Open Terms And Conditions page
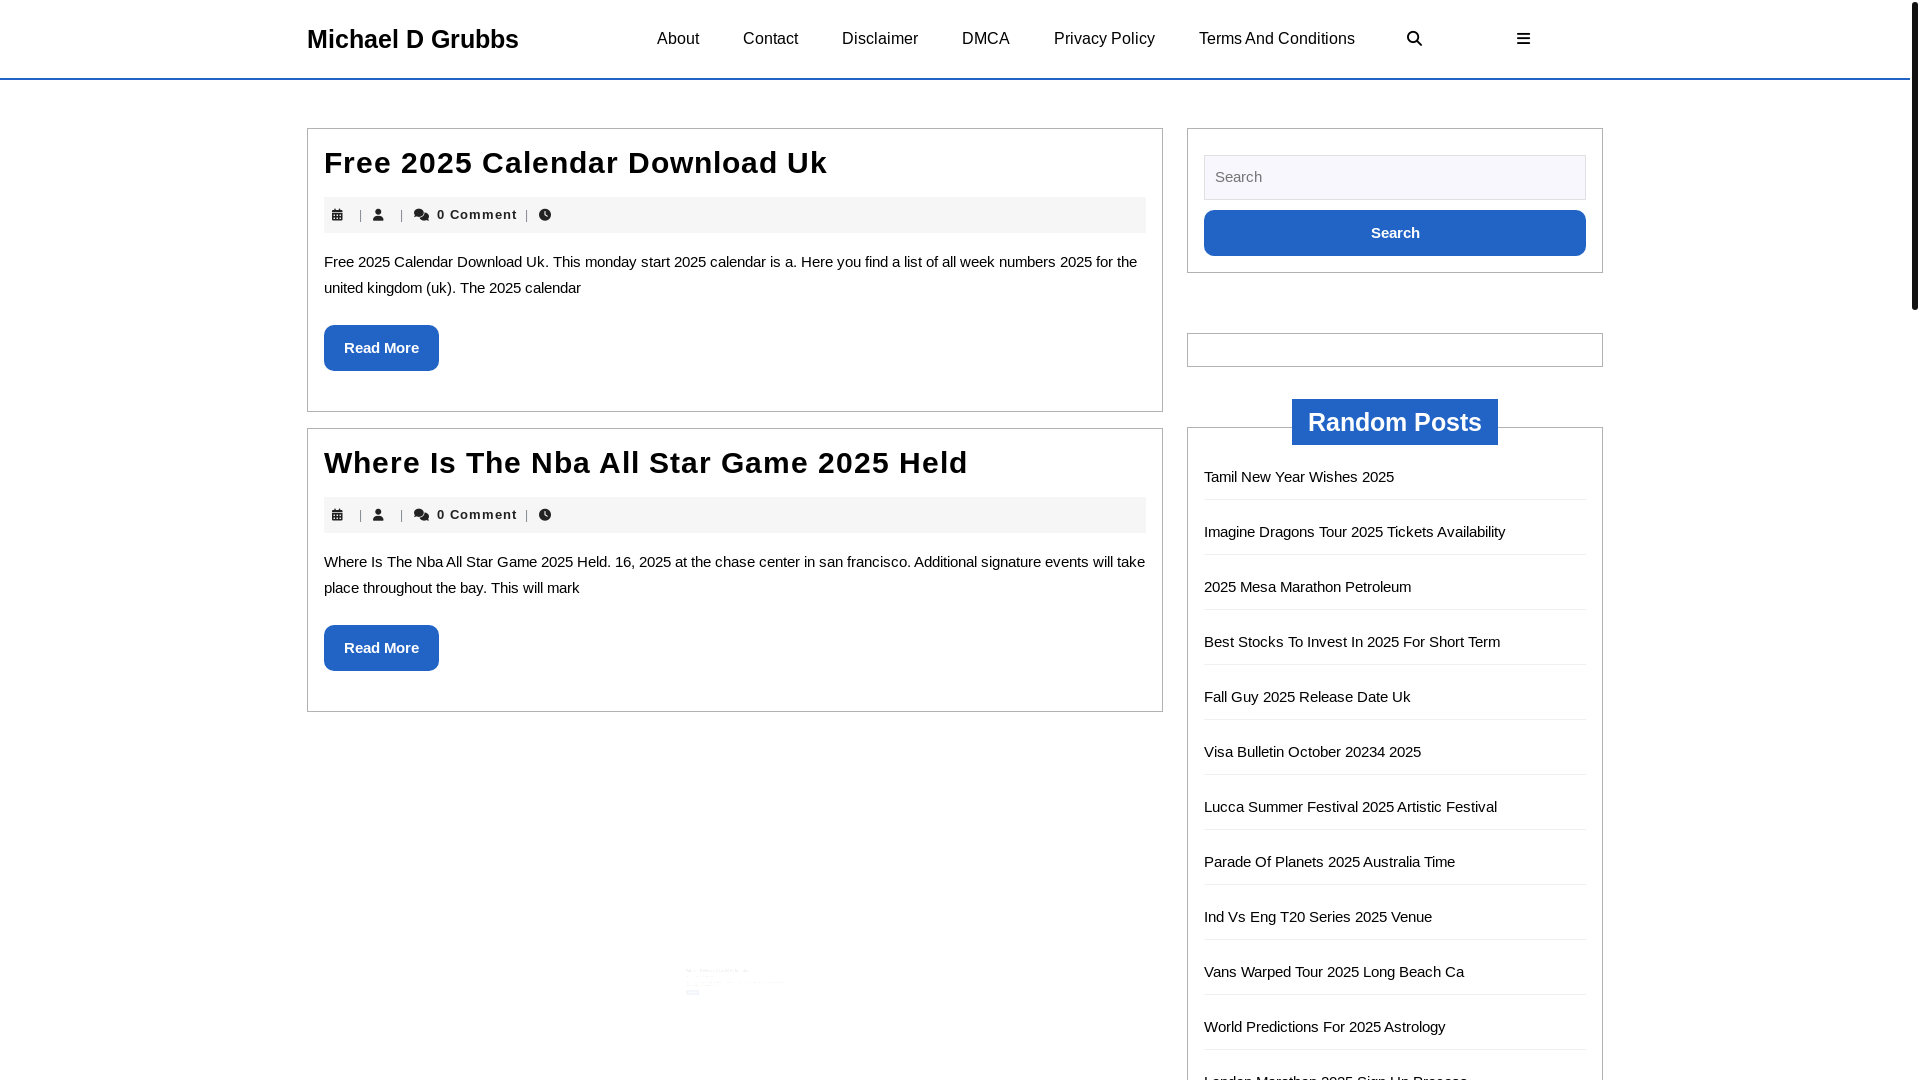Viewport: 1920px width, 1080px height. click(x=1277, y=38)
